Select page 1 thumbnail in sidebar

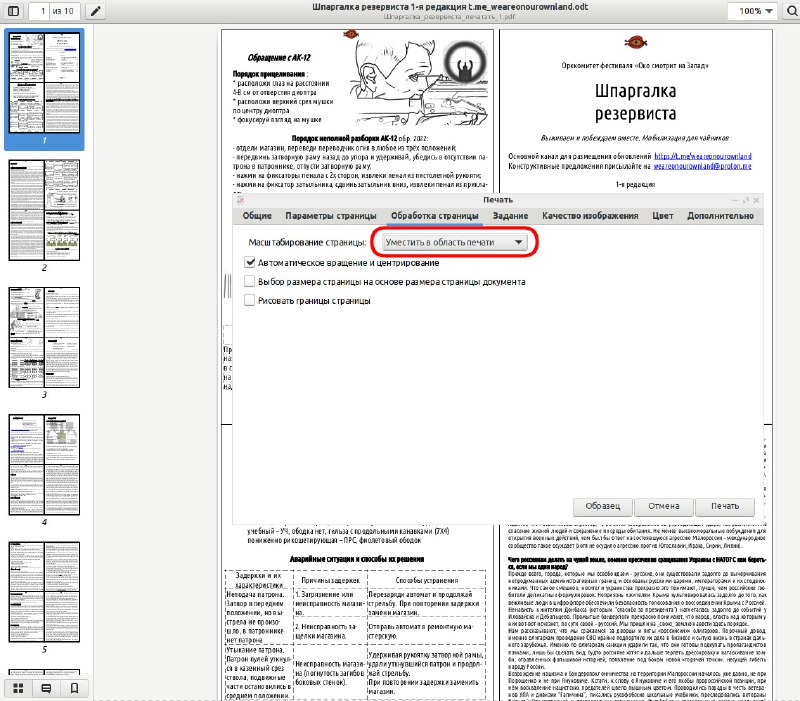click(x=44, y=83)
